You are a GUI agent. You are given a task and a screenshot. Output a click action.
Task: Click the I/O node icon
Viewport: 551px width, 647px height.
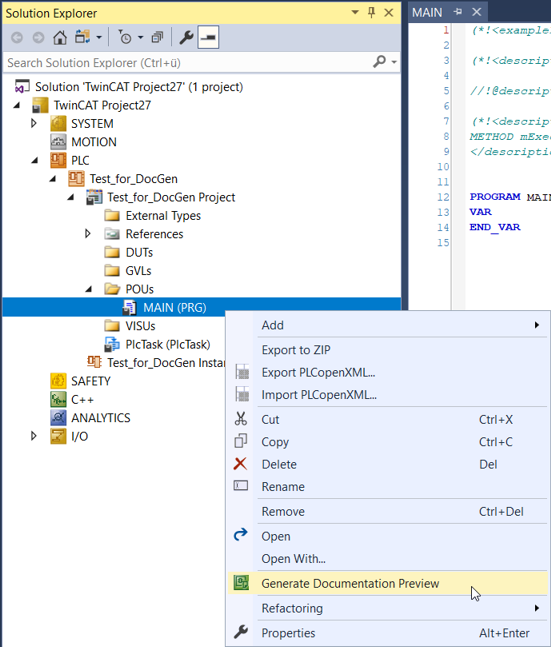58,436
